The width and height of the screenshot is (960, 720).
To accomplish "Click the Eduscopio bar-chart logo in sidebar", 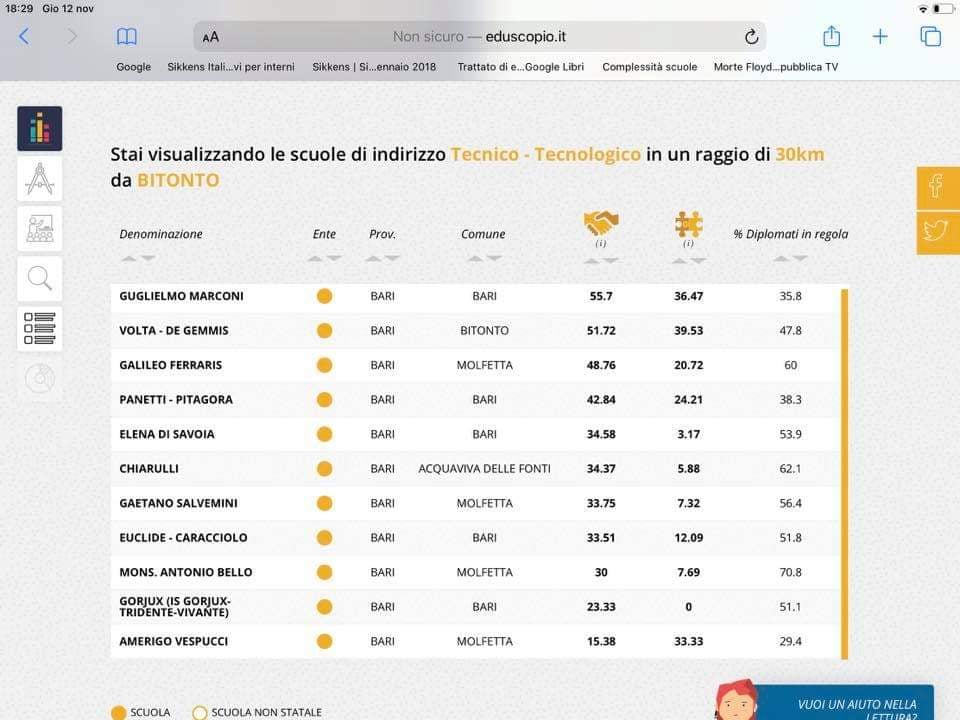I will pos(40,129).
